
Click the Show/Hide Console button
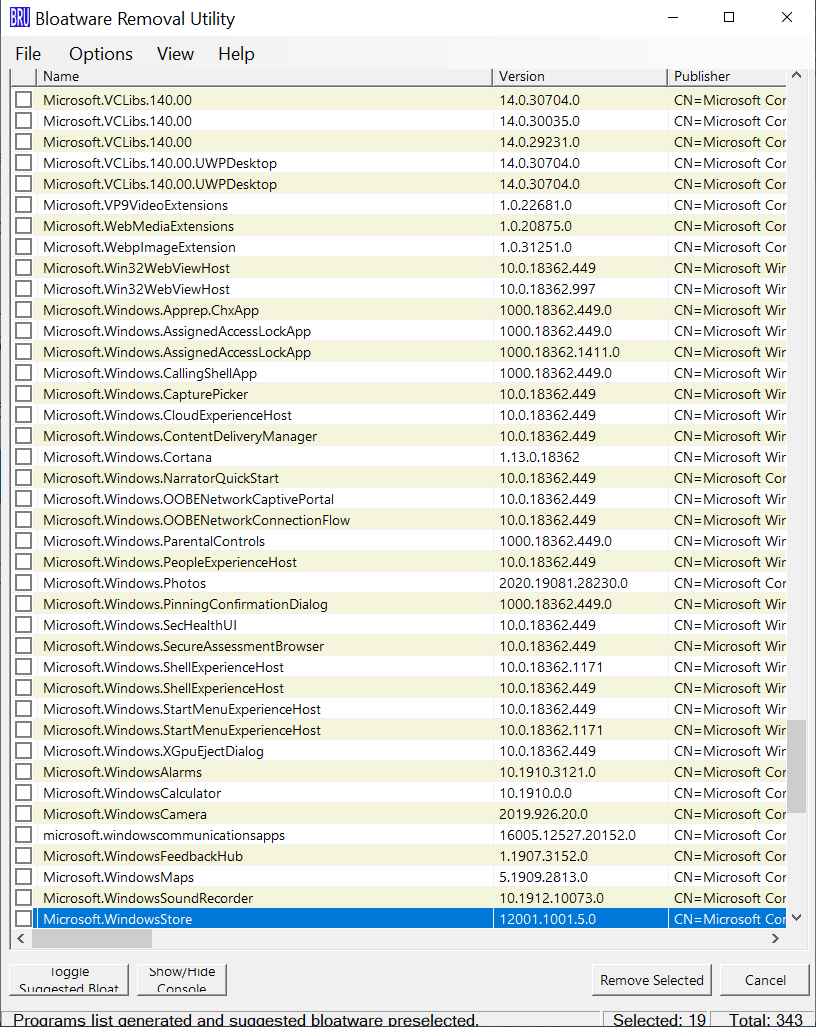(182, 980)
